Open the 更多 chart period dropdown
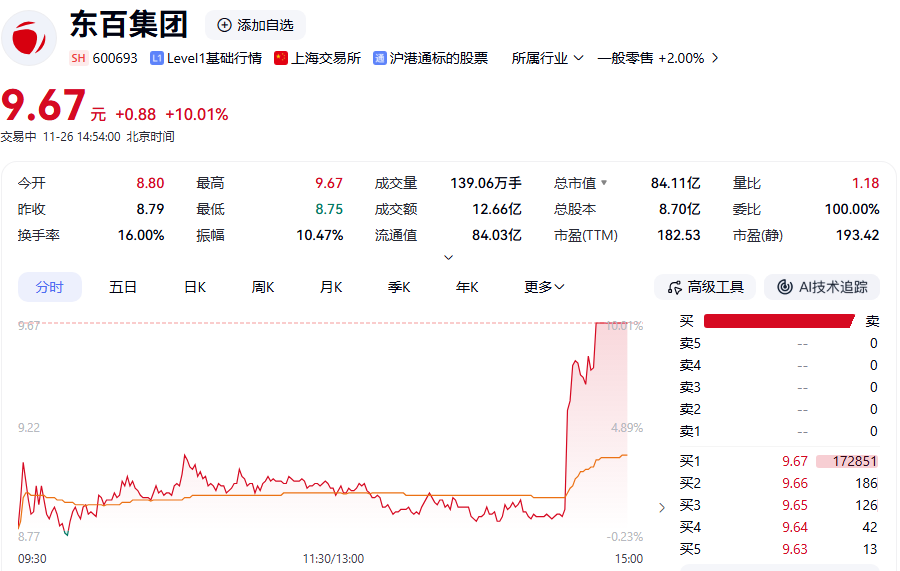 click(x=544, y=288)
